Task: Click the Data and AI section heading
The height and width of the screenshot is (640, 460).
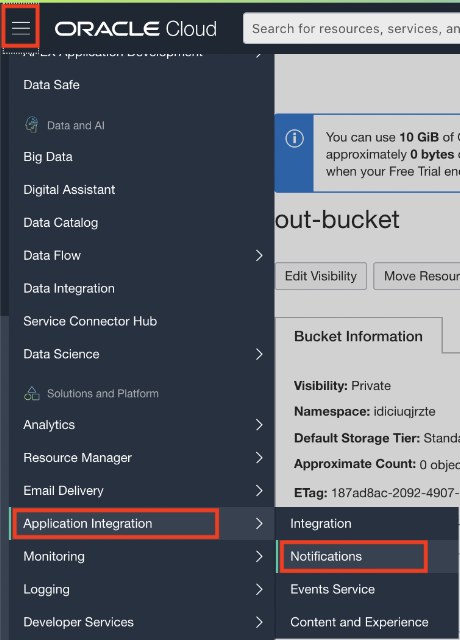Action: click(x=76, y=125)
